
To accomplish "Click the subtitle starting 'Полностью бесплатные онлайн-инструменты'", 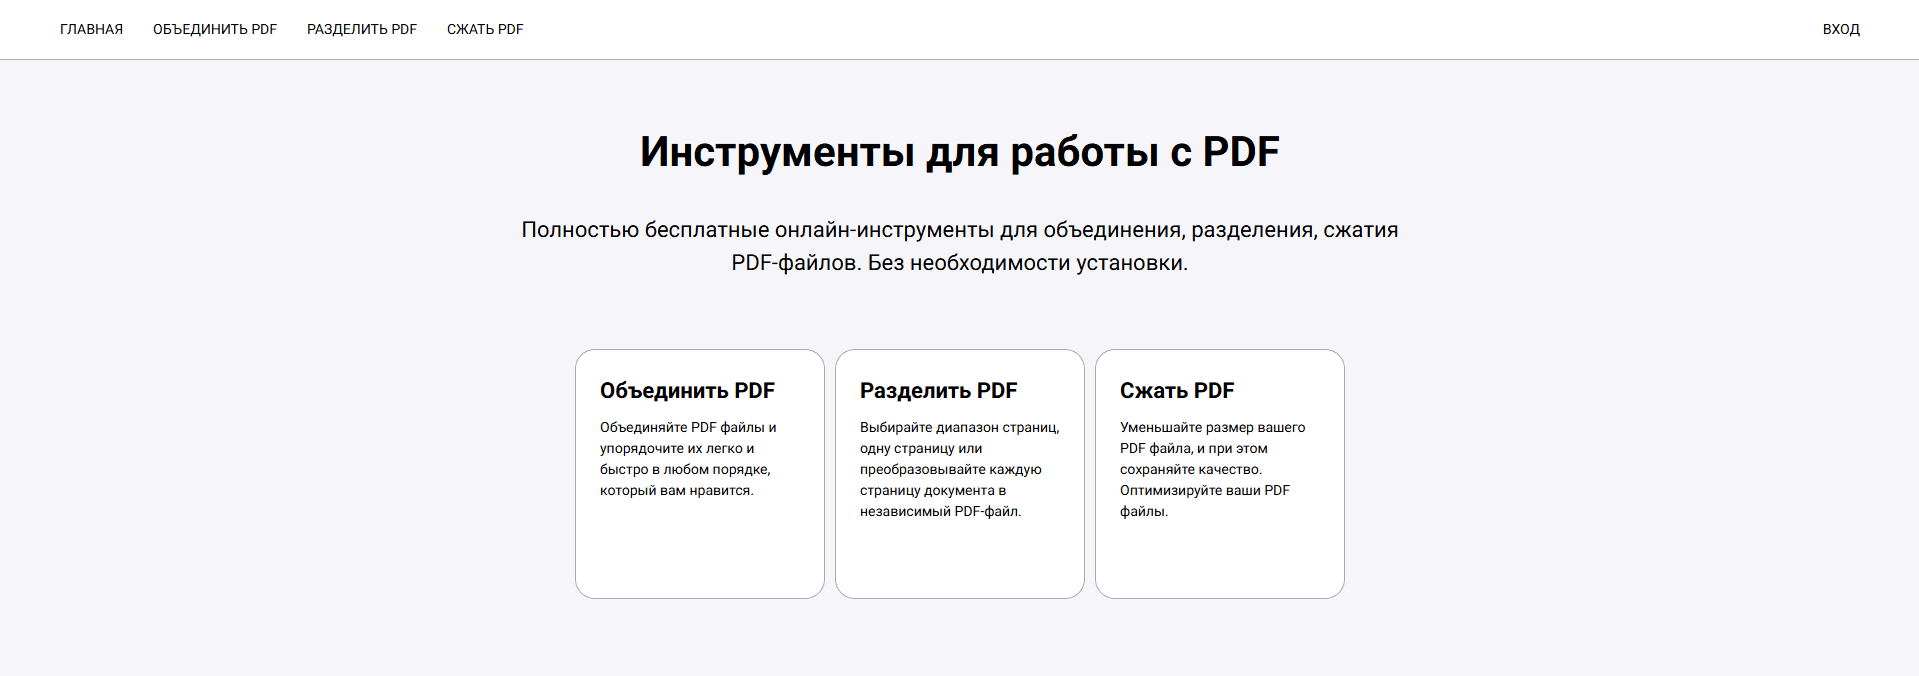I will pyautogui.click(x=960, y=246).
